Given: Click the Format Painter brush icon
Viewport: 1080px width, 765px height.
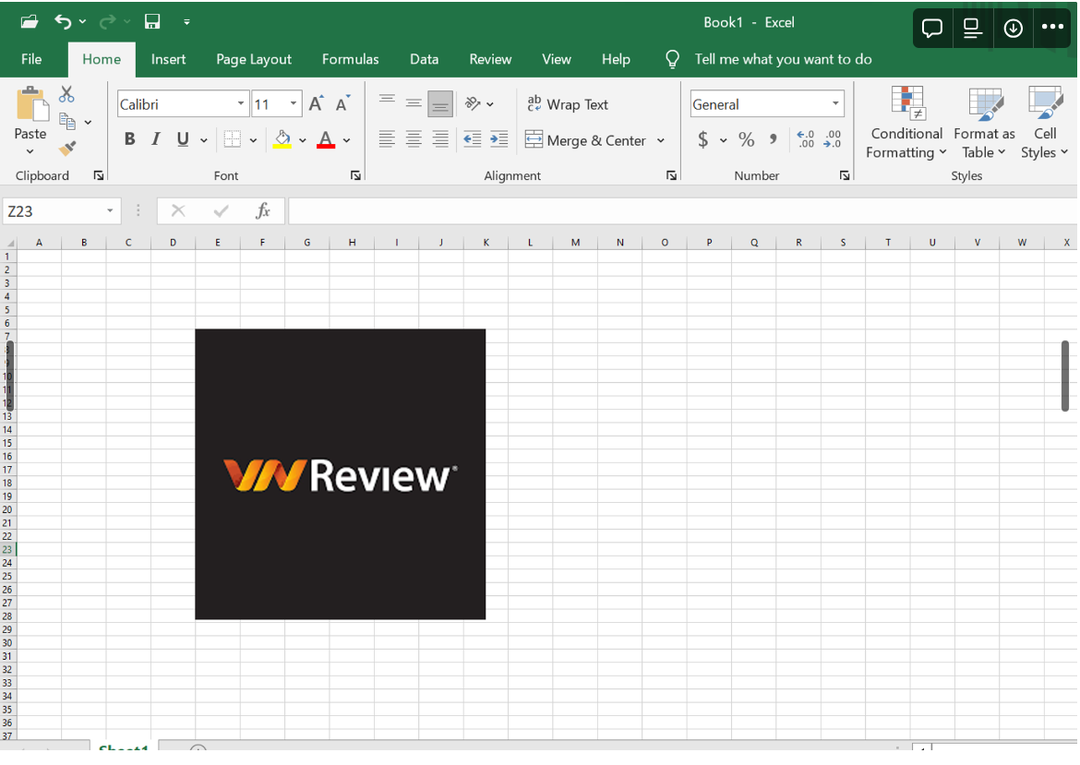Looking at the screenshot, I should click(x=67, y=148).
